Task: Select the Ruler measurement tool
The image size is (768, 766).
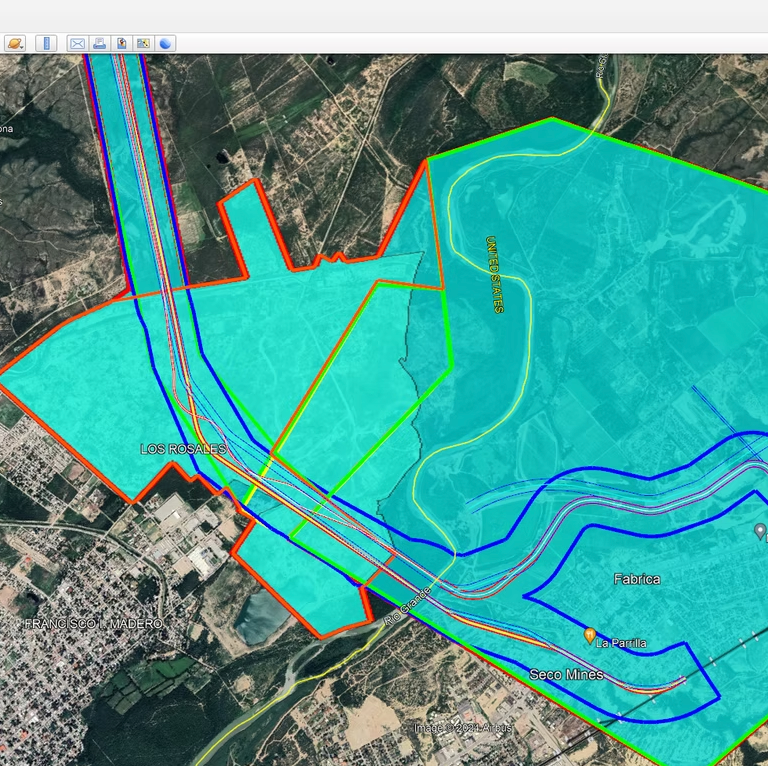Action: coord(46,43)
